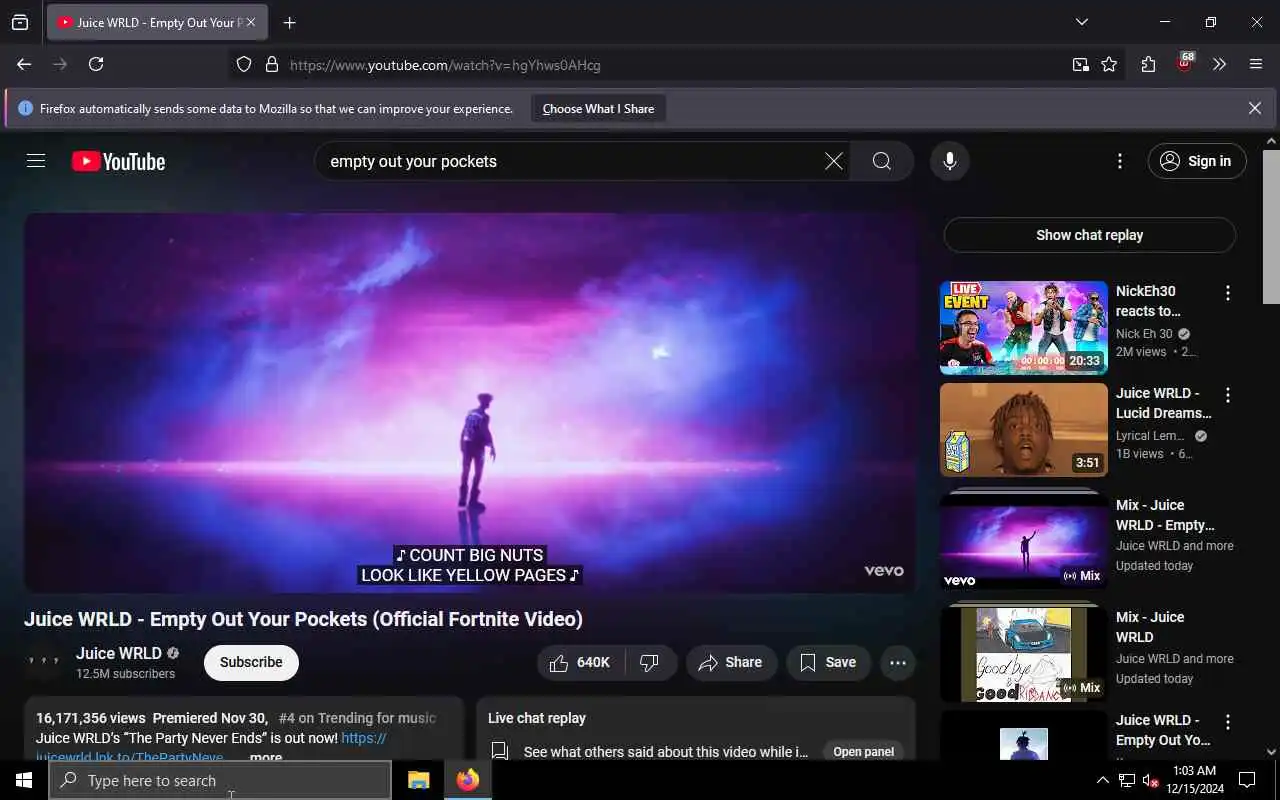The width and height of the screenshot is (1280, 800).
Task: Open network status tray icon
Action: tap(1127, 780)
